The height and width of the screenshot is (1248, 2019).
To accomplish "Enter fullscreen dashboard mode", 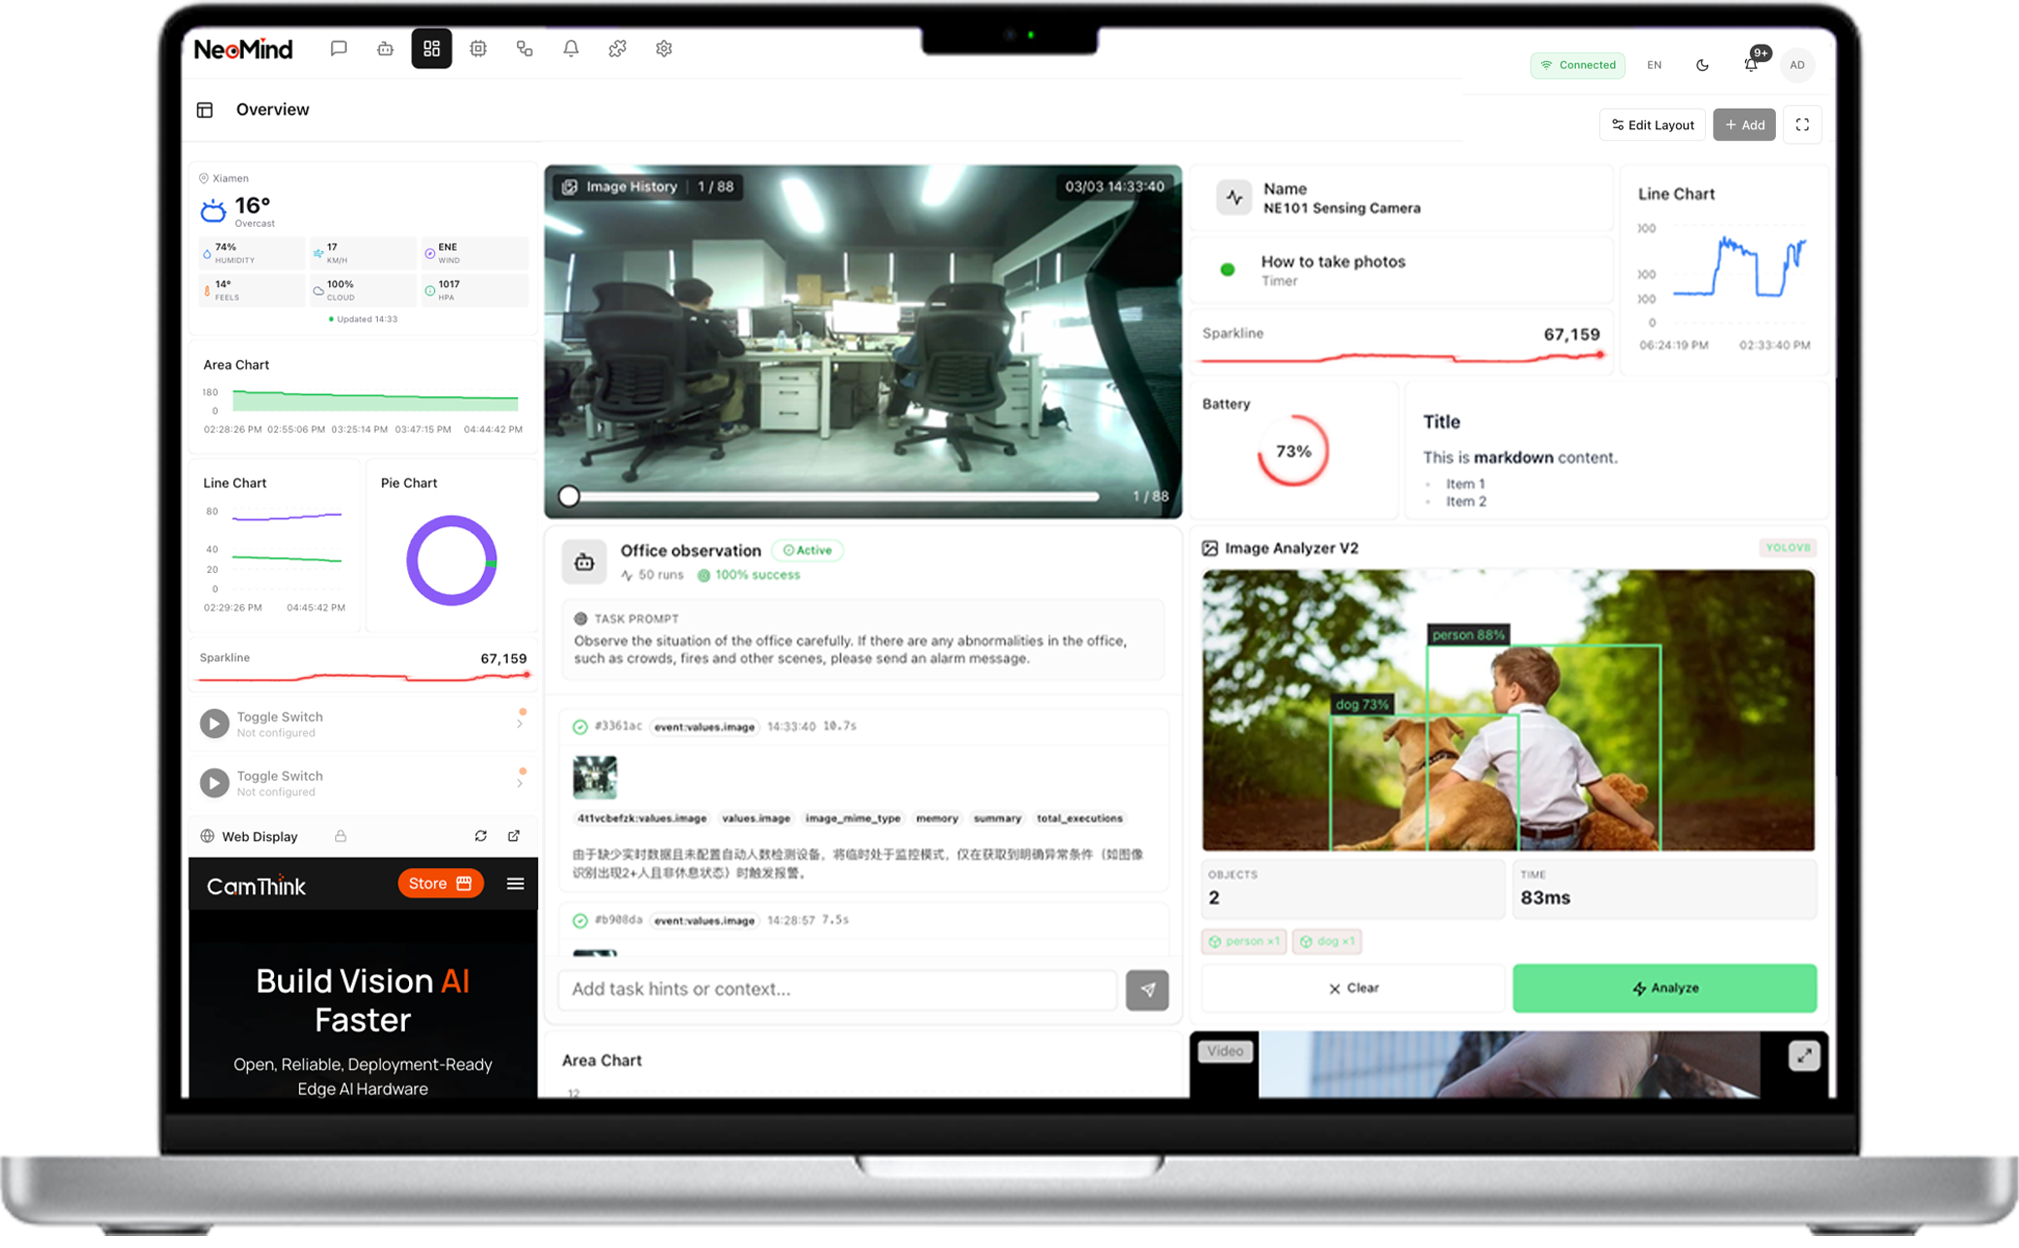I will (x=1802, y=125).
